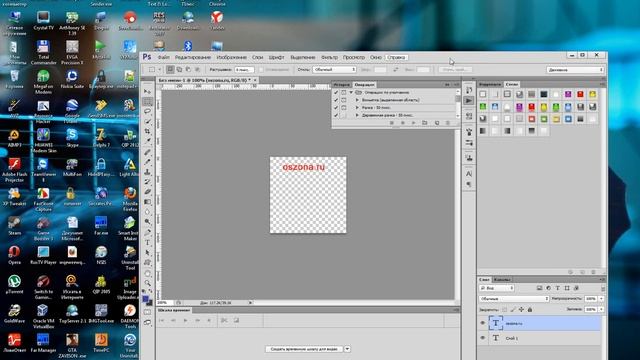Open the Редактирование menu
Screen dimensions: 640x360
[x=193, y=58]
